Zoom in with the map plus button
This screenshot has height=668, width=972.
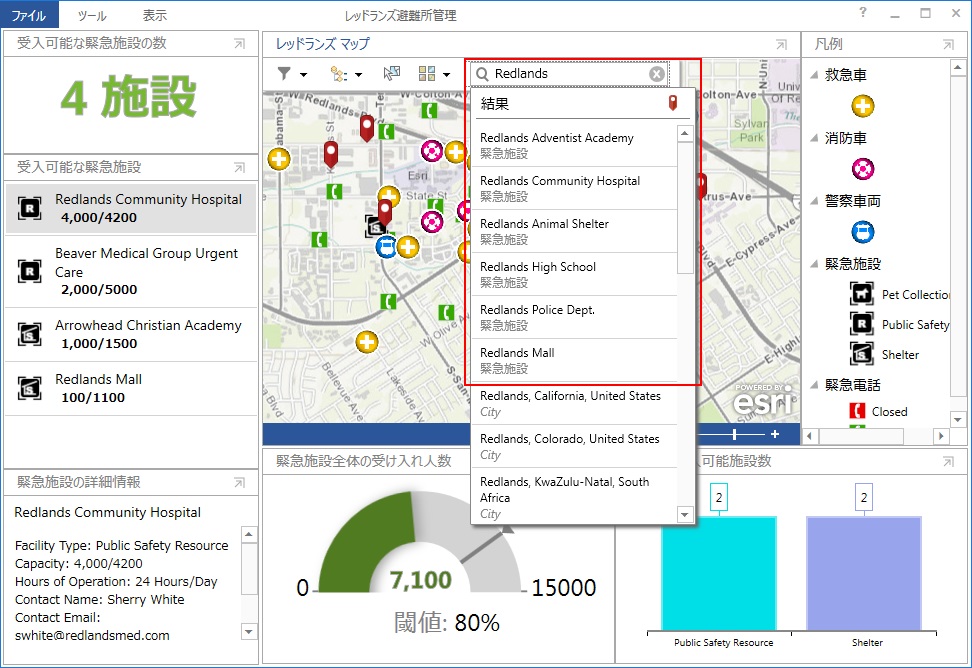tap(775, 434)
